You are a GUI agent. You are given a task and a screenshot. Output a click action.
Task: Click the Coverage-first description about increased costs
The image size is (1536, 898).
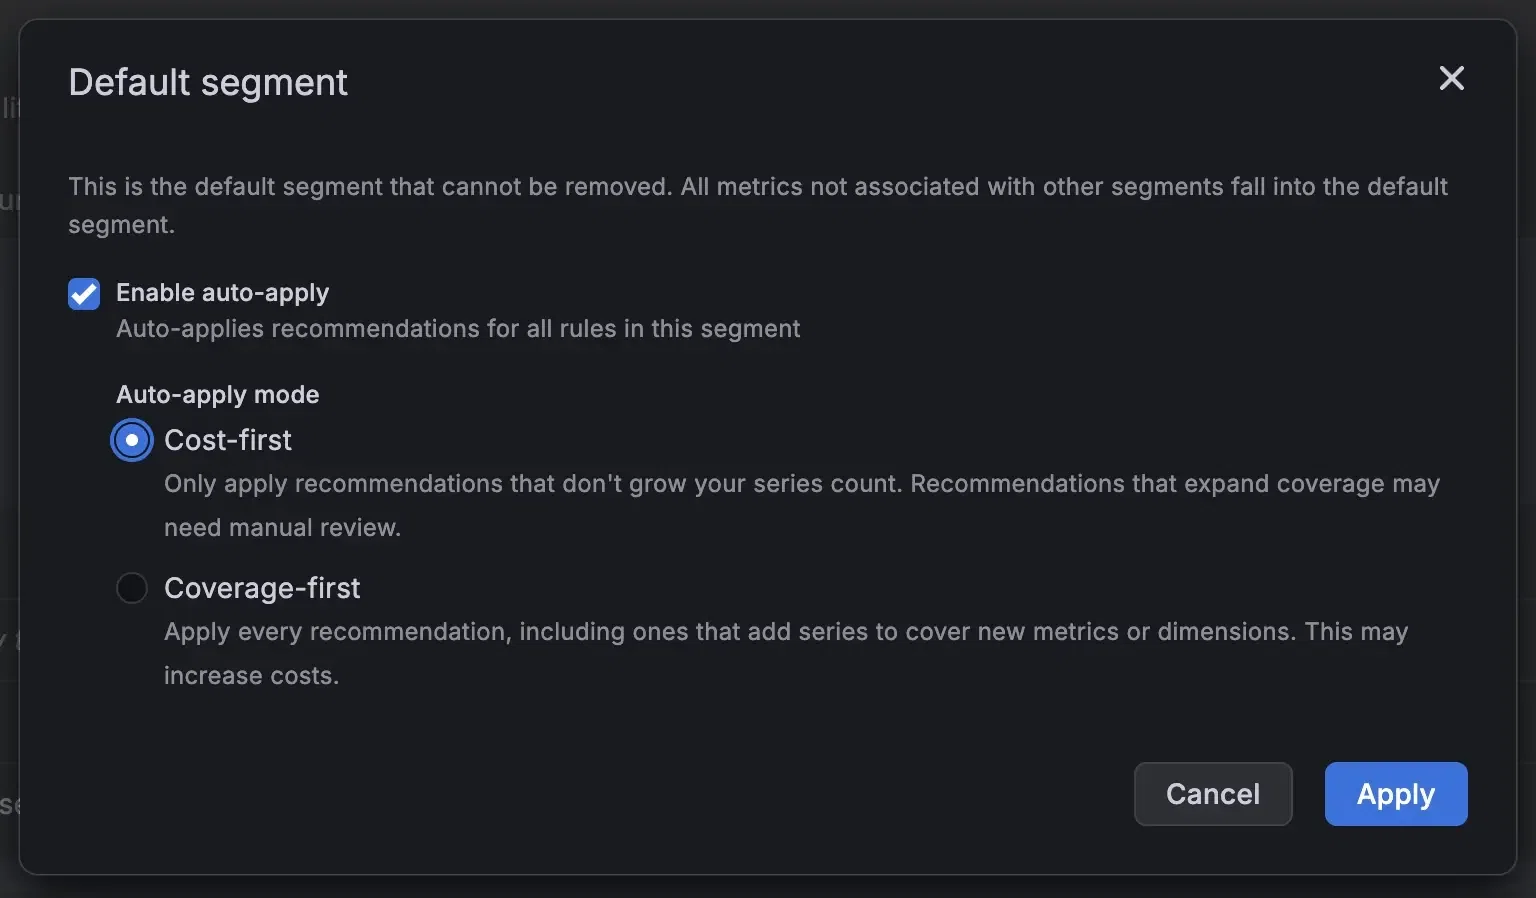point(786,653)
